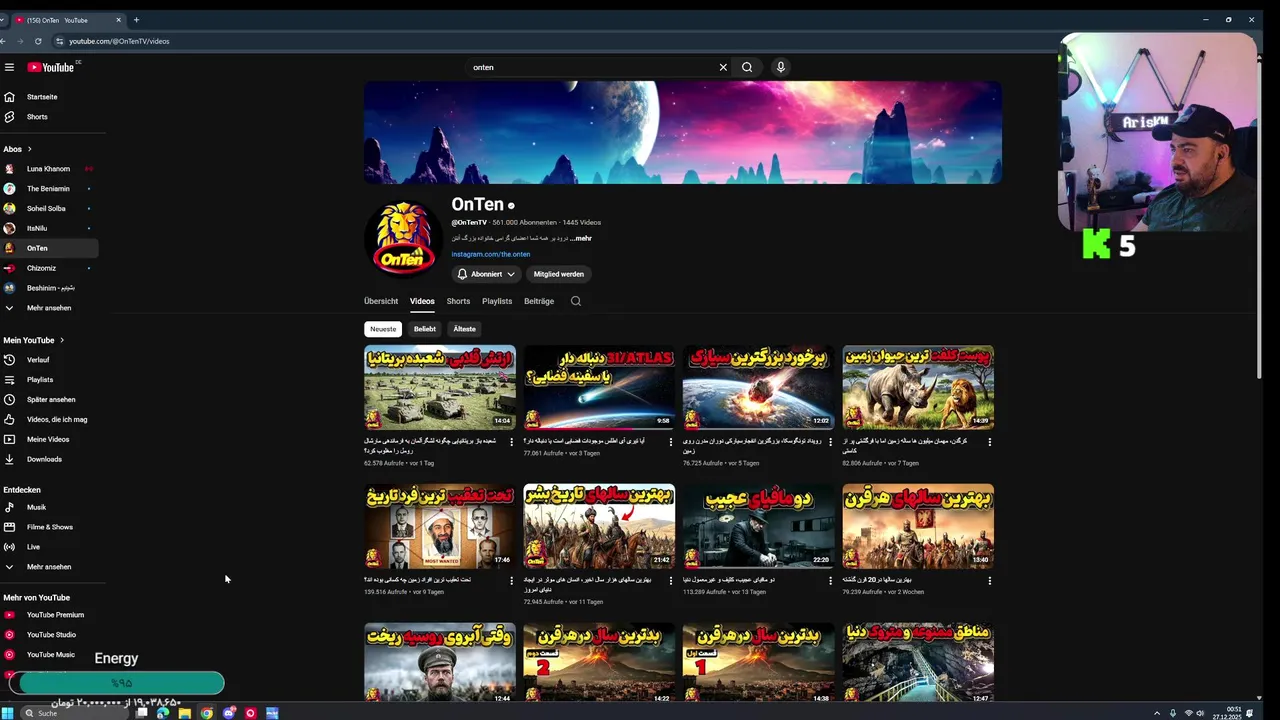Click the magnifier search button

click(x=747, y=67)
